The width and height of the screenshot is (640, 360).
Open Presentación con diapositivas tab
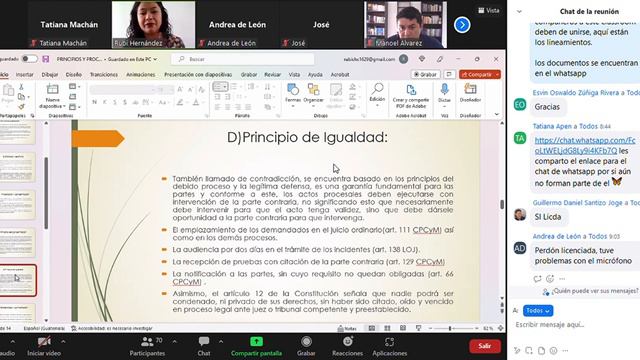(x=198, y=74)
